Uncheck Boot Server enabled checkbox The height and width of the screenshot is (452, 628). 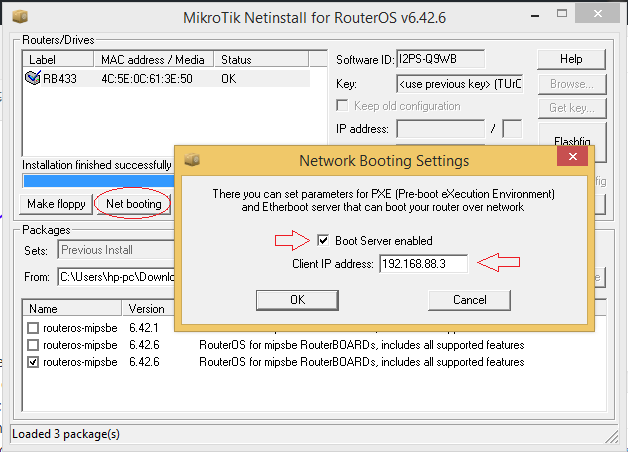tap(323, 241)
